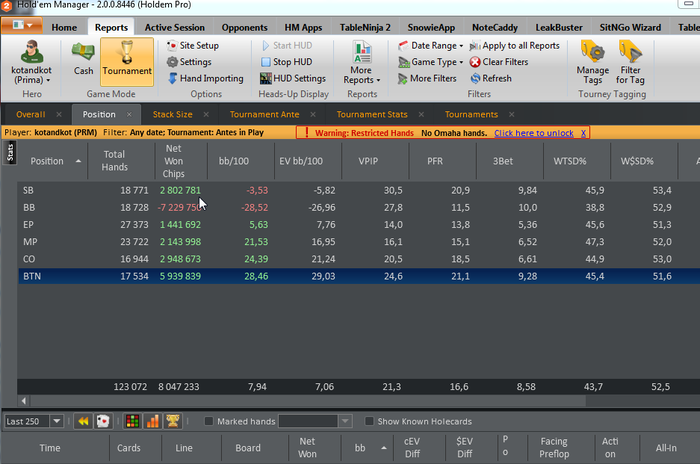
Task: Toggle the Marked hands checkbox
Action: 208,421
